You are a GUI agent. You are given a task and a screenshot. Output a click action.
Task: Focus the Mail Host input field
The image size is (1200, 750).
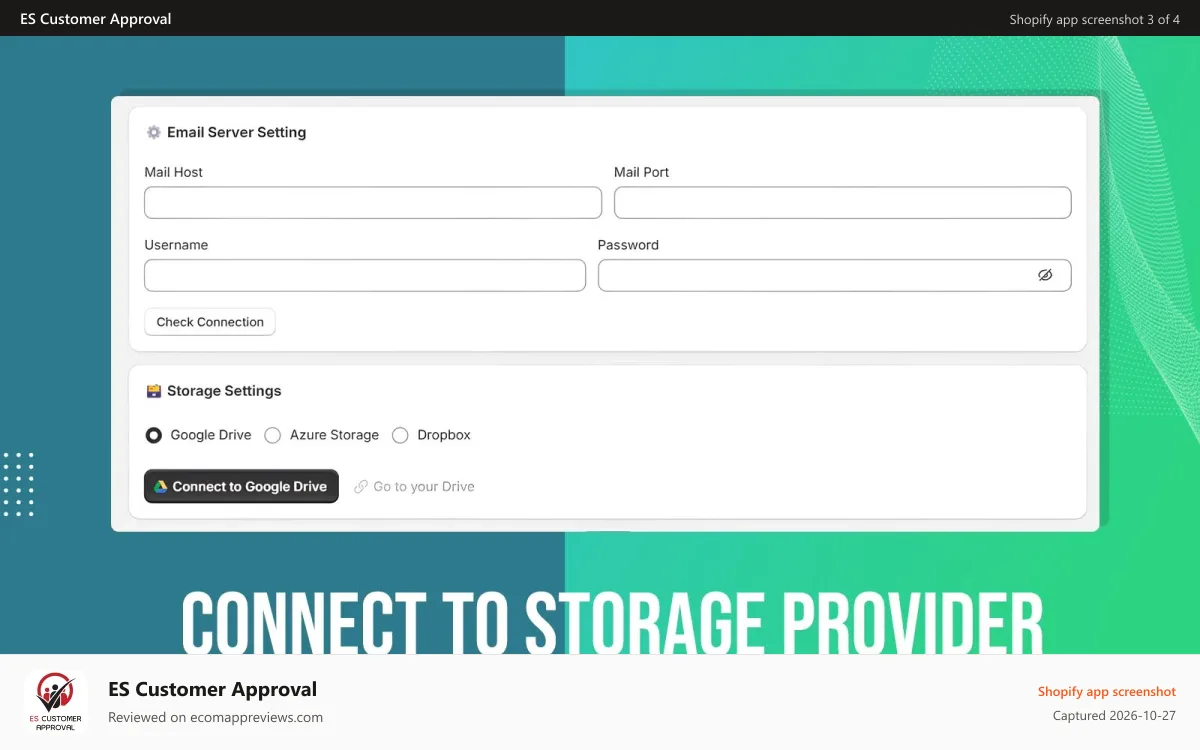point(373,202)
